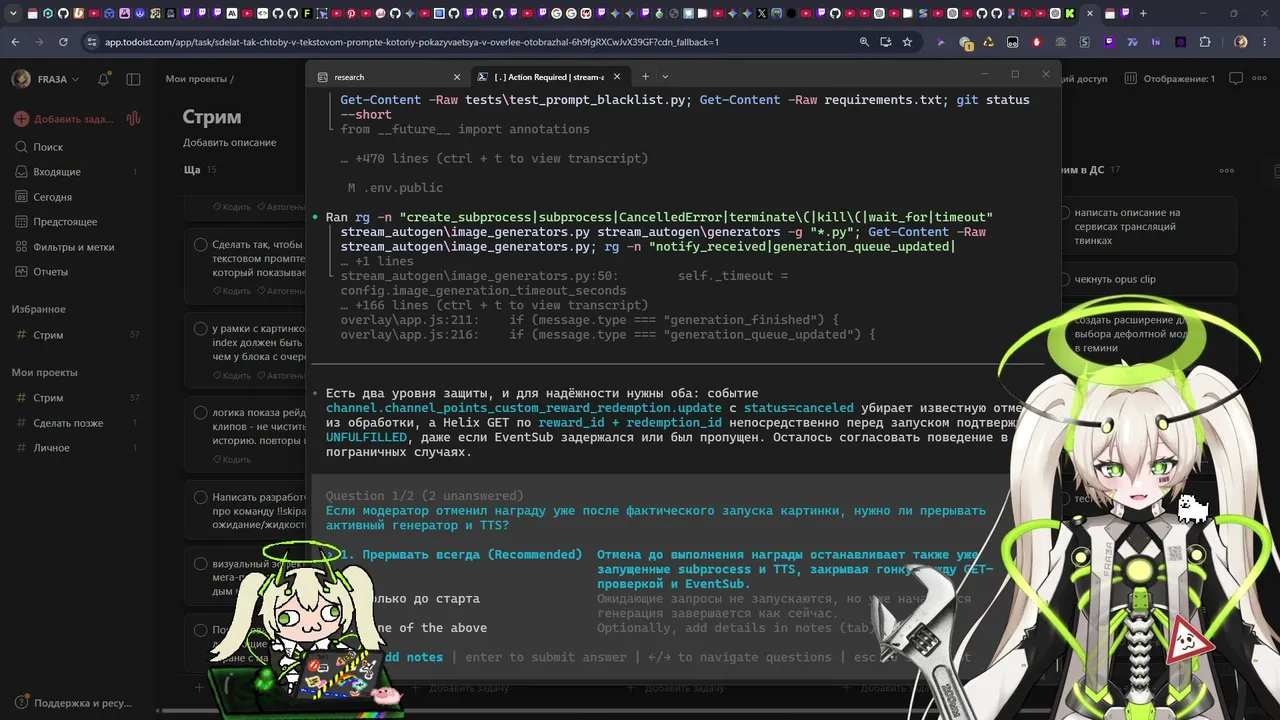The image size is (1280, 720).
Task: Click the In extension icon
Action: 1156,42
